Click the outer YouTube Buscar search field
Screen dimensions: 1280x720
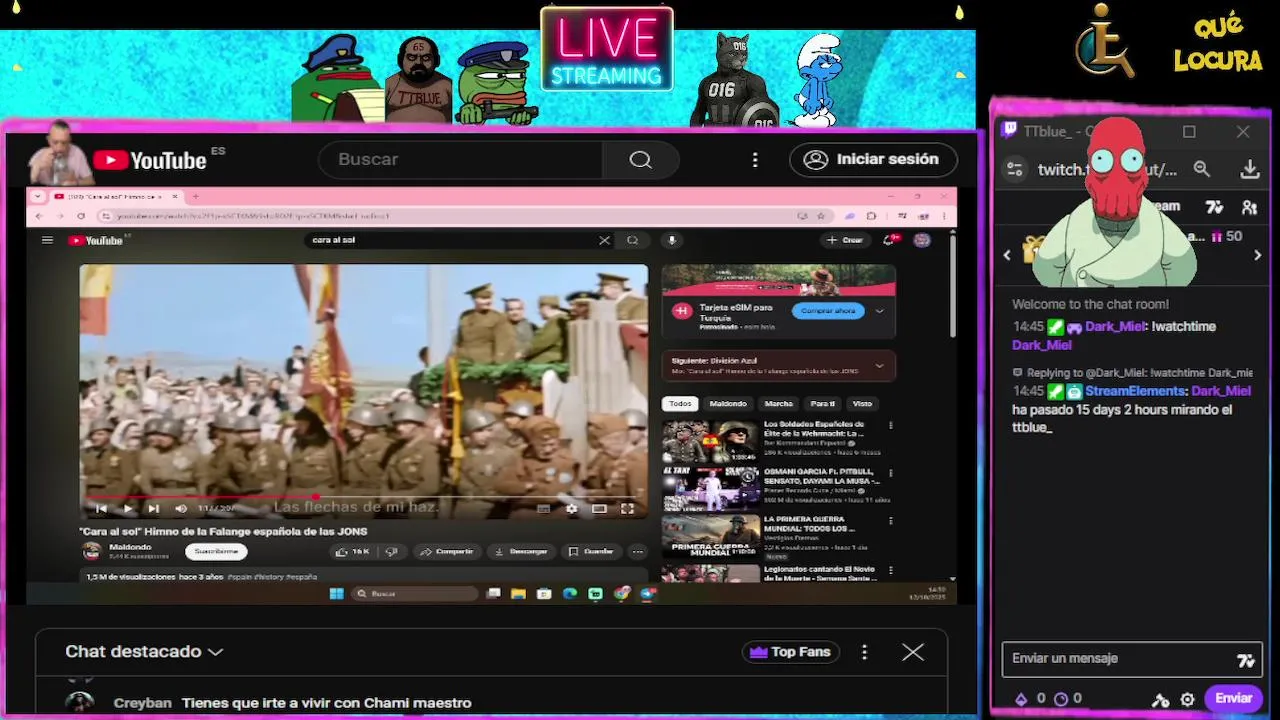(460, 160)
